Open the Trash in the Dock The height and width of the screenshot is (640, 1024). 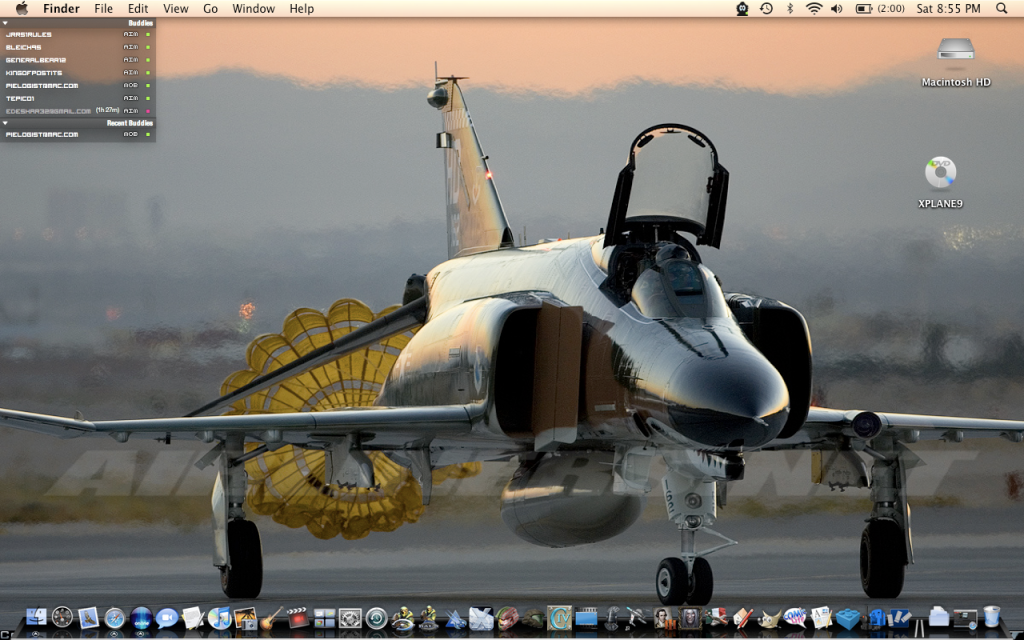(992, 616)
